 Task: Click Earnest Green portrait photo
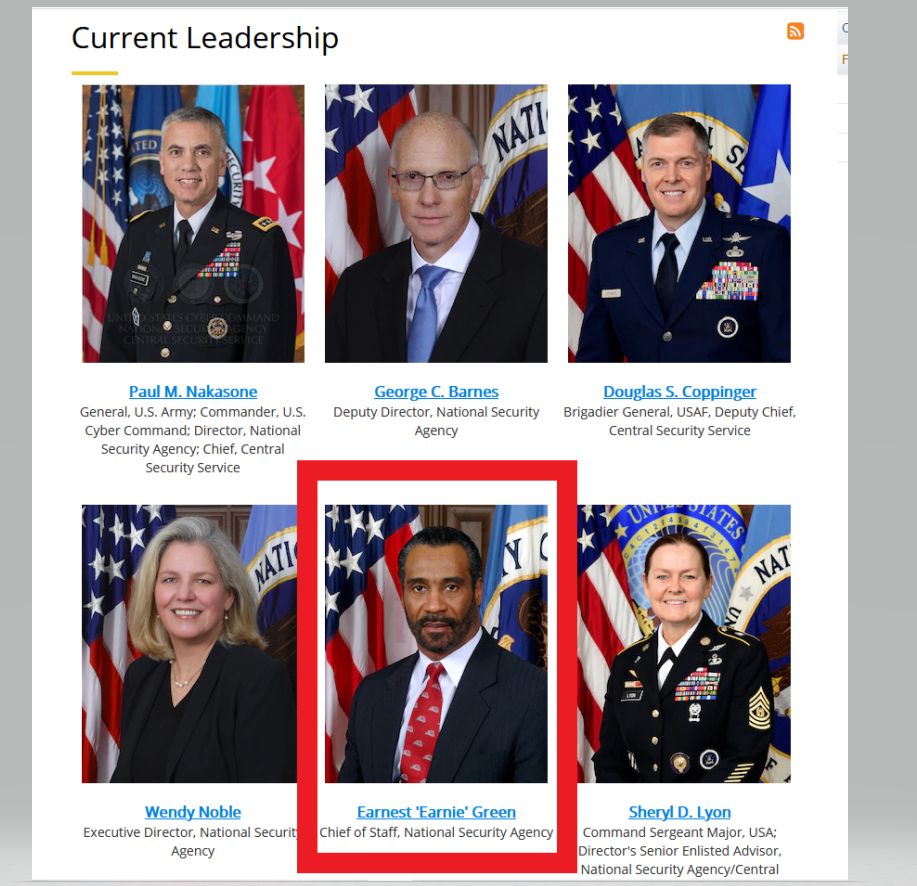[436, 644]
